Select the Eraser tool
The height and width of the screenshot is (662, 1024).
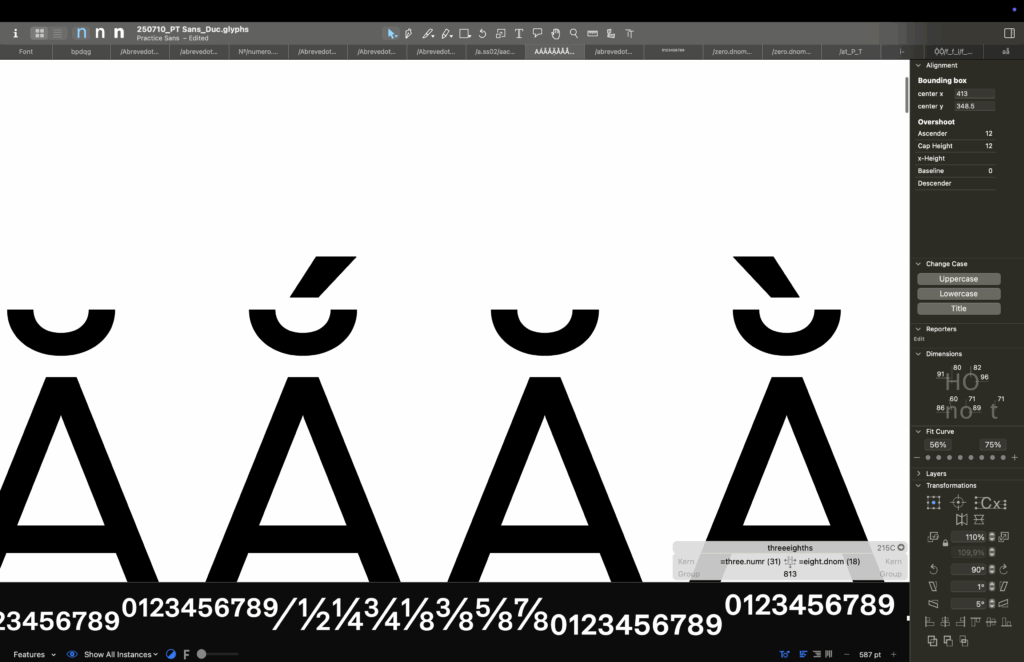point(447,33)
